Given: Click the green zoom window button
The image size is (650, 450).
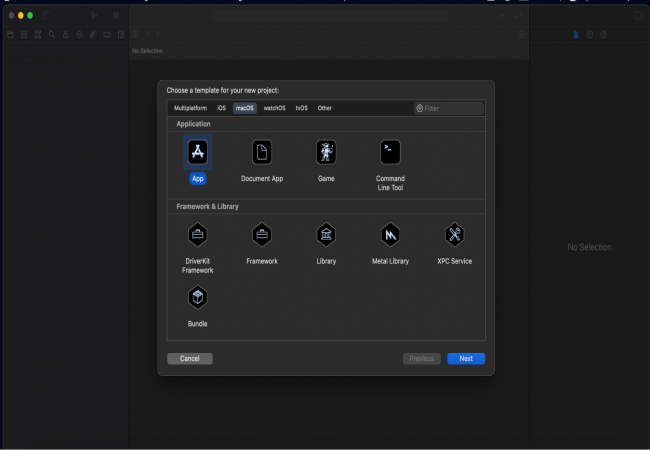Looking at the screenshot, I should 30,15.
